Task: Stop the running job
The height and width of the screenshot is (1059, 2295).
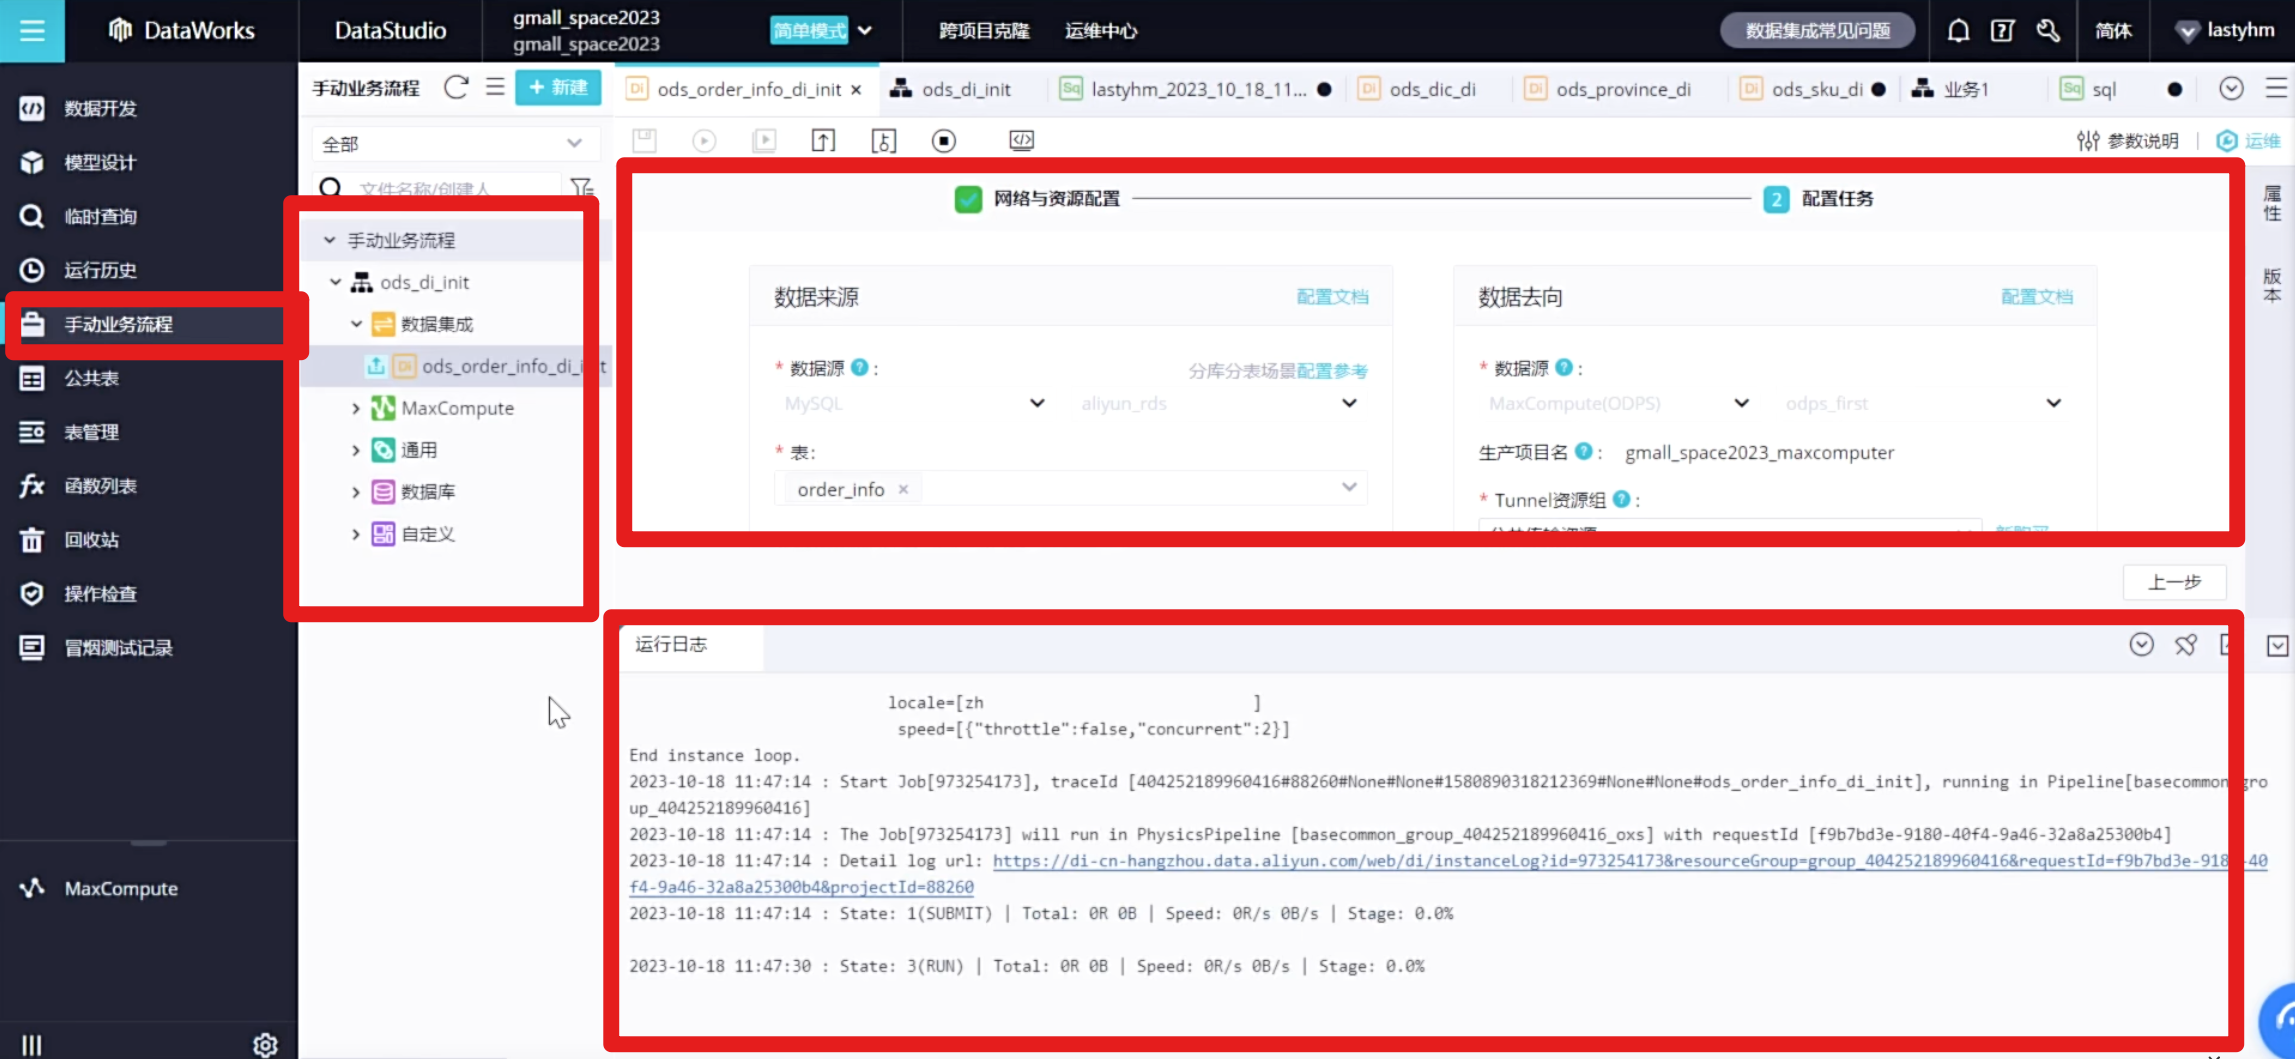Action: (x=944, y=140)
